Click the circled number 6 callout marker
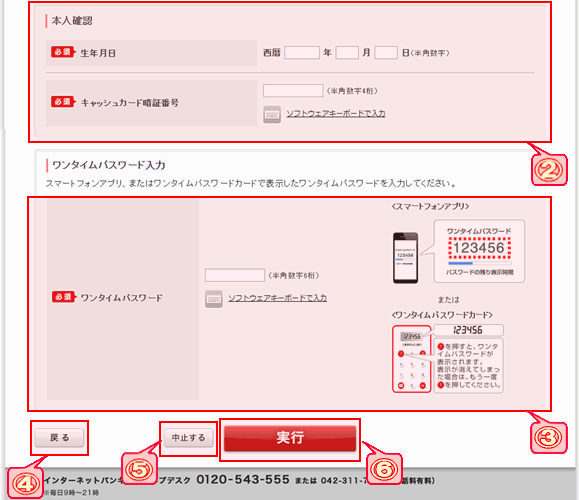 point(384,469)
